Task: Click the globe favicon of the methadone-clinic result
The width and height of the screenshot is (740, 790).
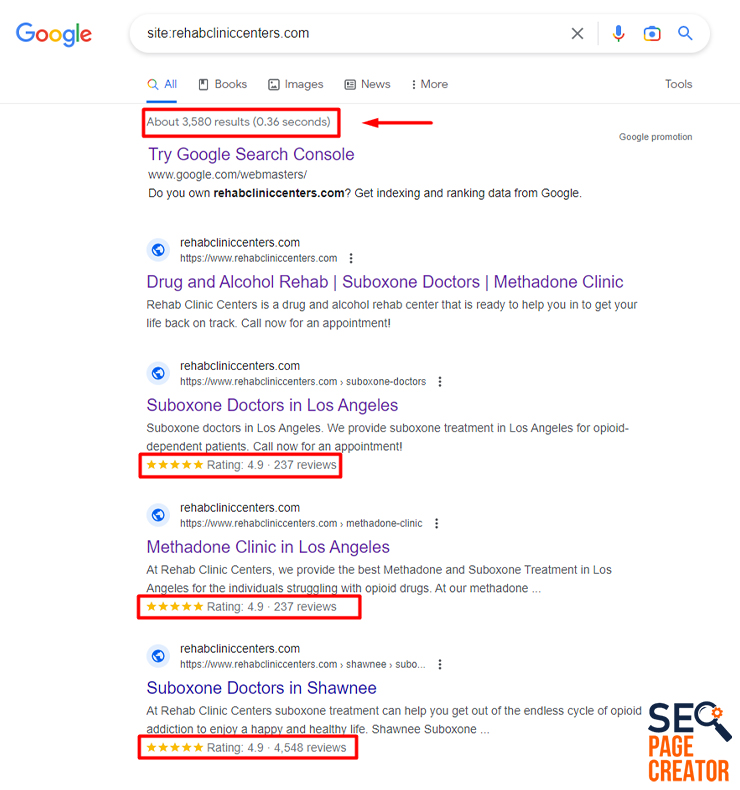Action: pyautogui.click(x=158, y=515)
